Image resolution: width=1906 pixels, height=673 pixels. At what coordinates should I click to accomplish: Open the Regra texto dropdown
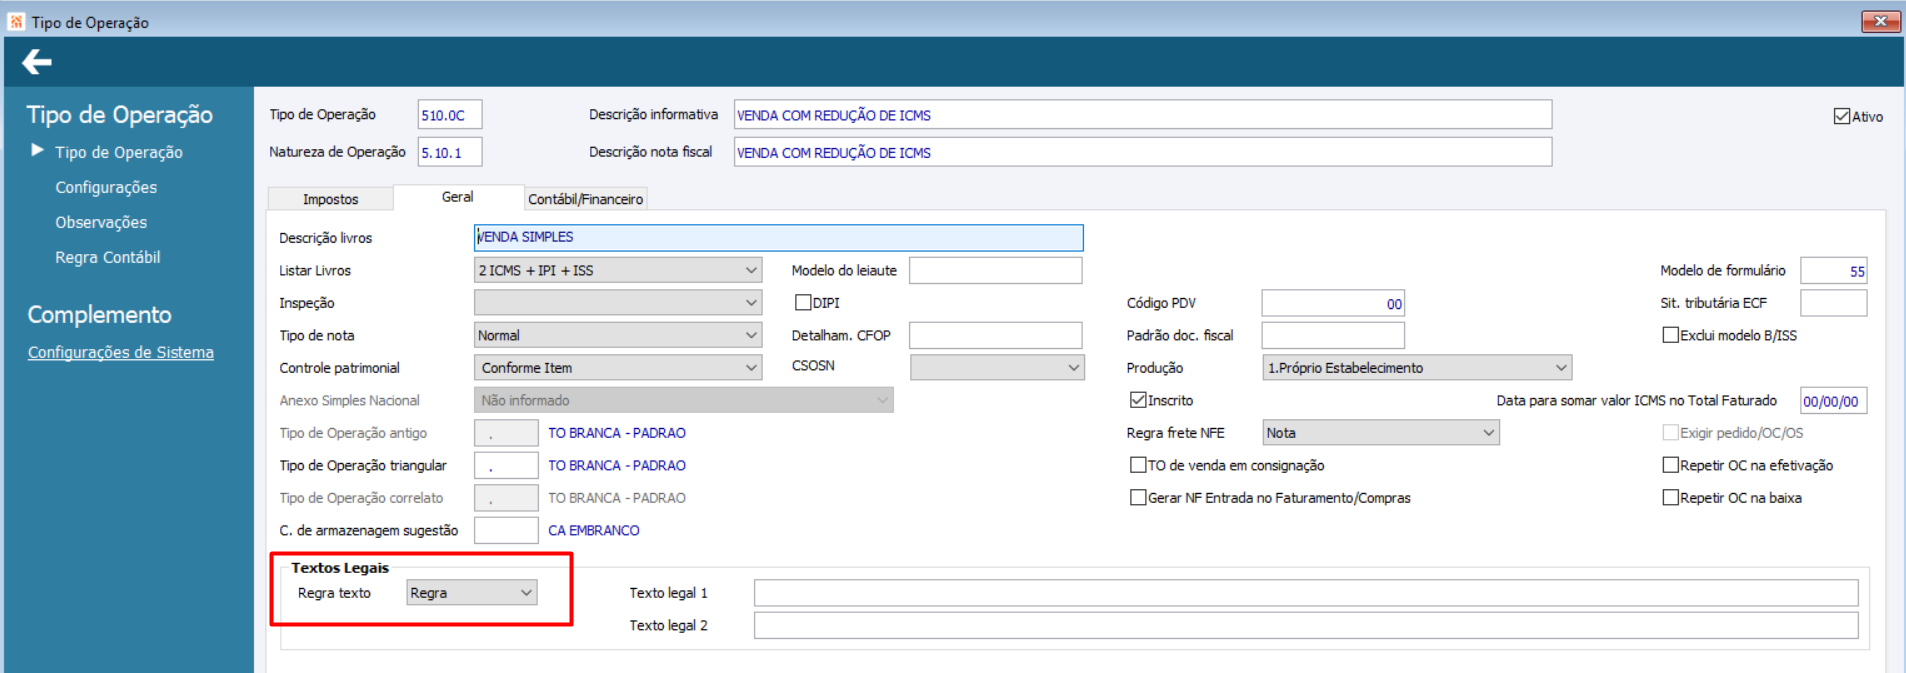tap(471, 593)
